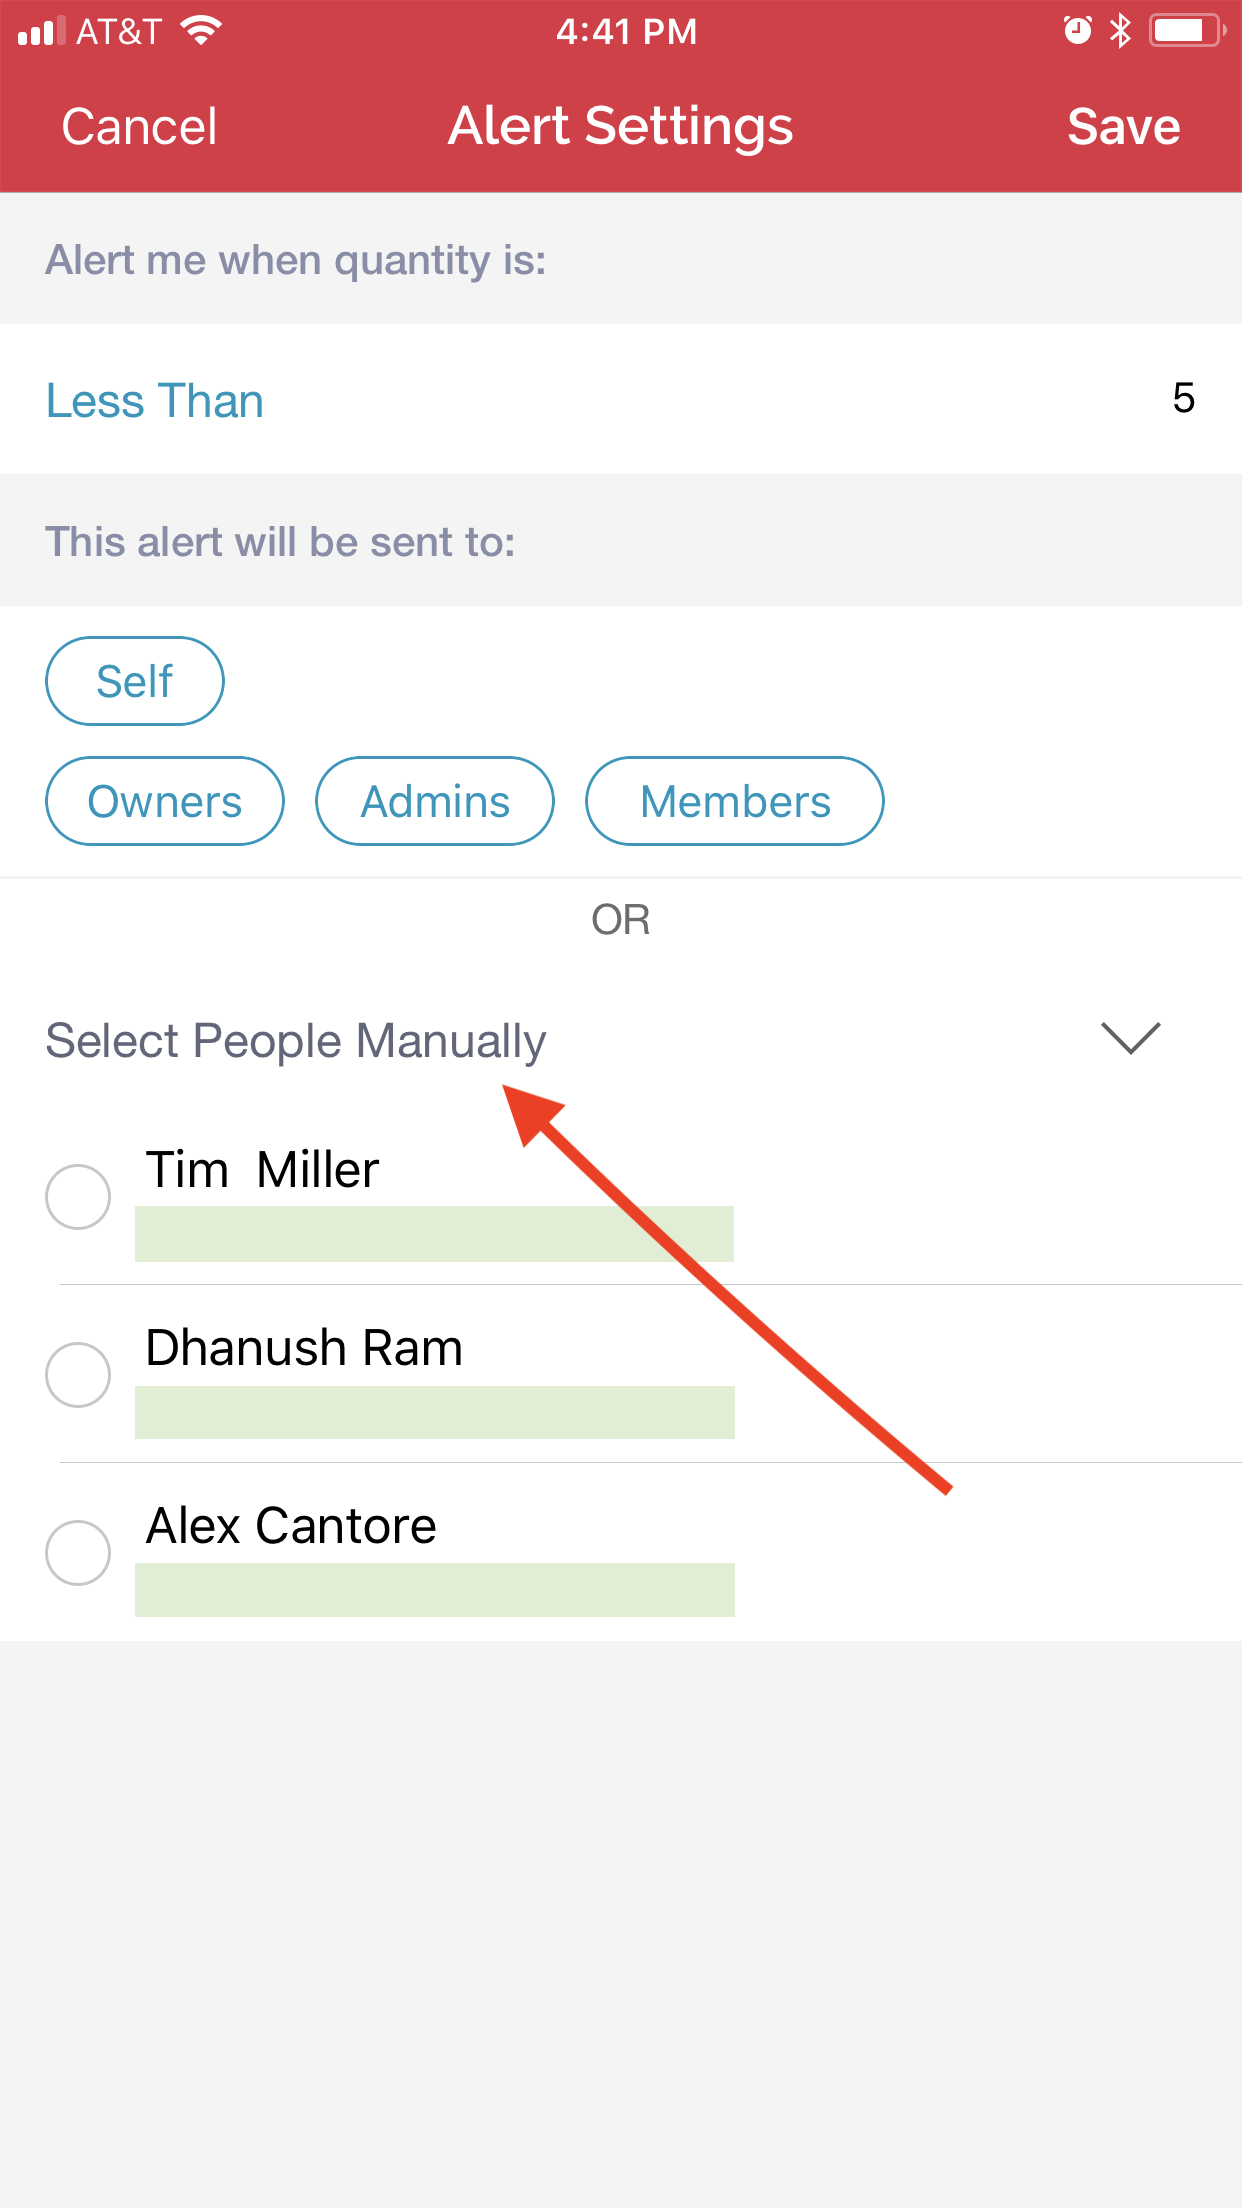
Task: Toggle the Members recipient chip
Action: point(735,801)
